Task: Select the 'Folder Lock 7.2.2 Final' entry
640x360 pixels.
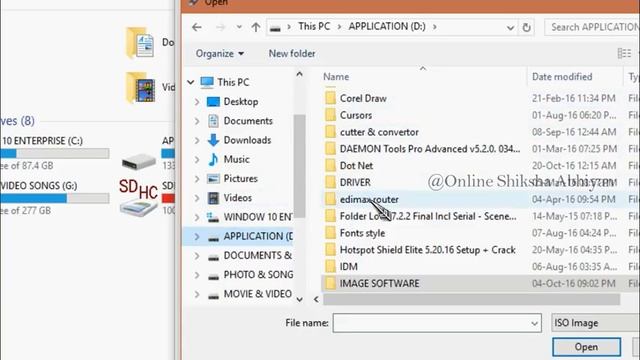Action: point(428,216)
